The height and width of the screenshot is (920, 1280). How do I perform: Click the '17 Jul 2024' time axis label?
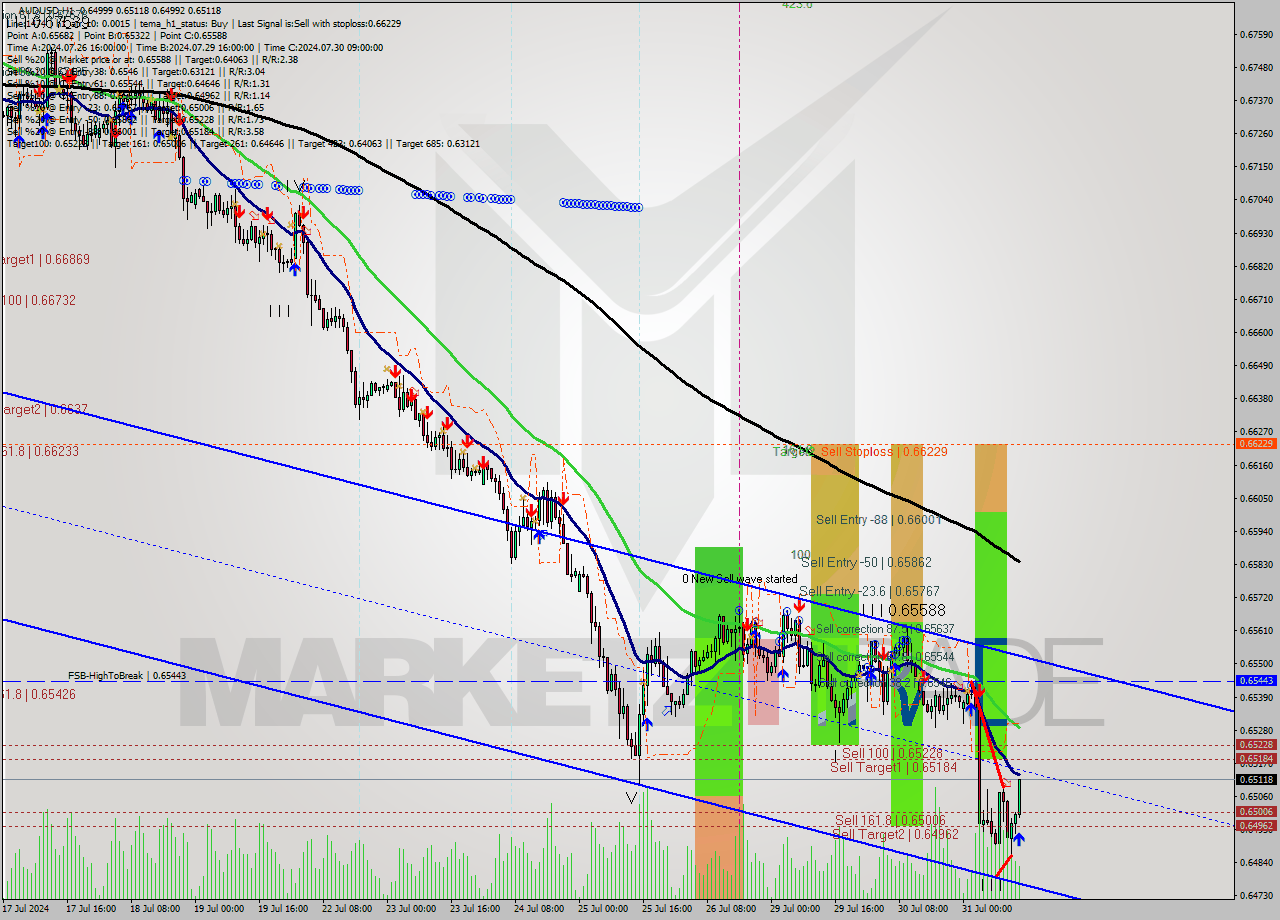pos(26,909)
